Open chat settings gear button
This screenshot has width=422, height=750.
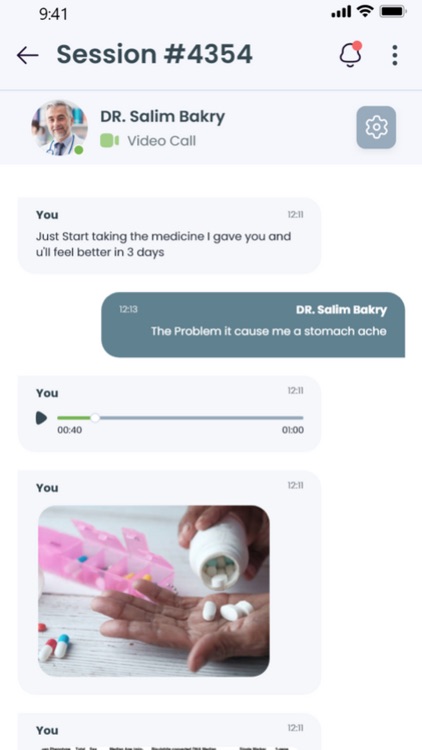[376, 127]
